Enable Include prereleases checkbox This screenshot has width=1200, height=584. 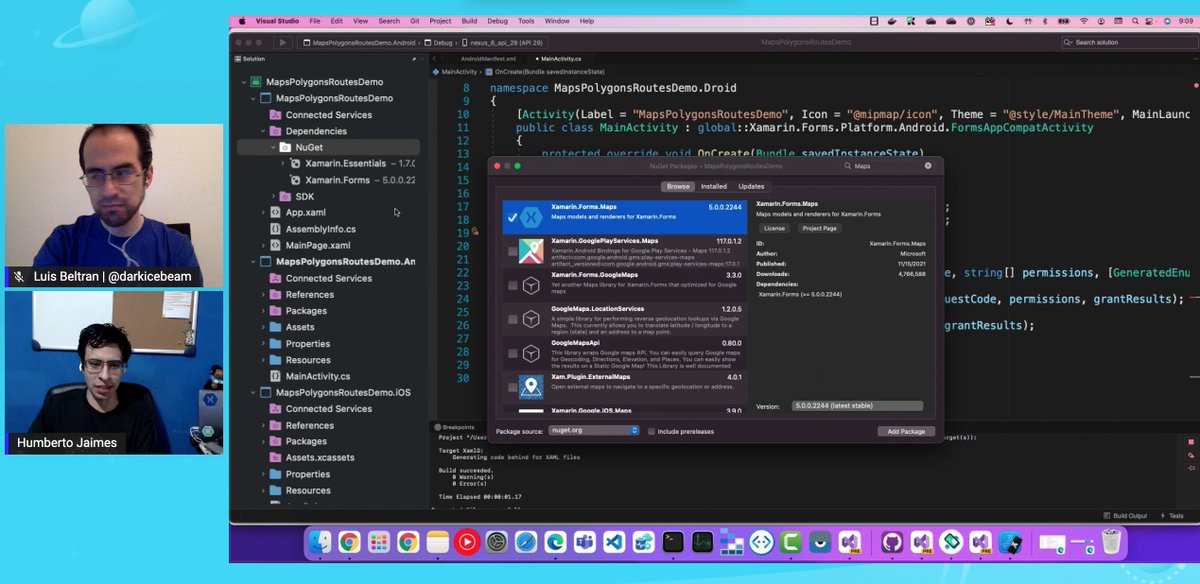pos(651,431)
